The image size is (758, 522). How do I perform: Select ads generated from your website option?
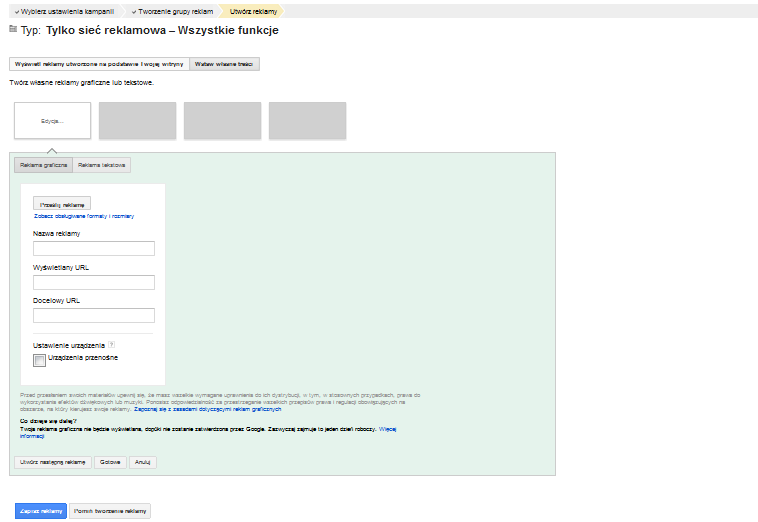[99, 63]
